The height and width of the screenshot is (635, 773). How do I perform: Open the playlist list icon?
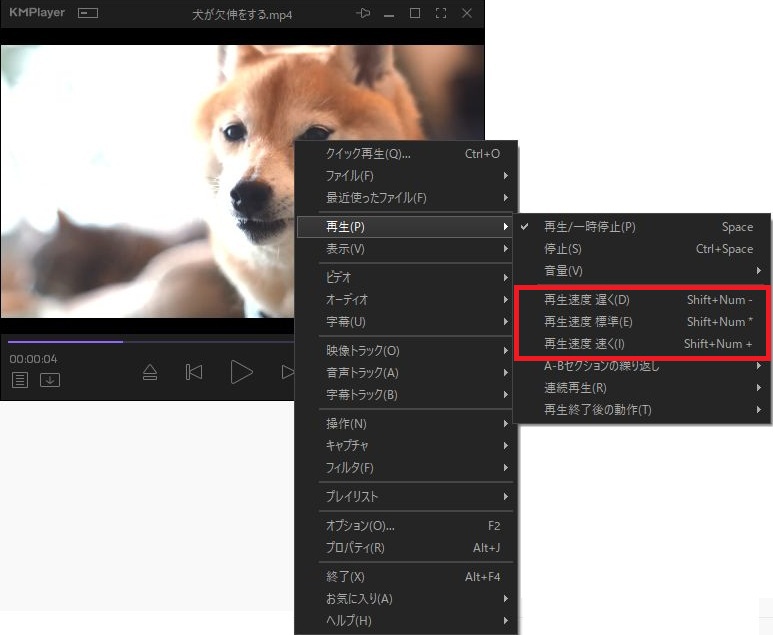coord(20,380)
